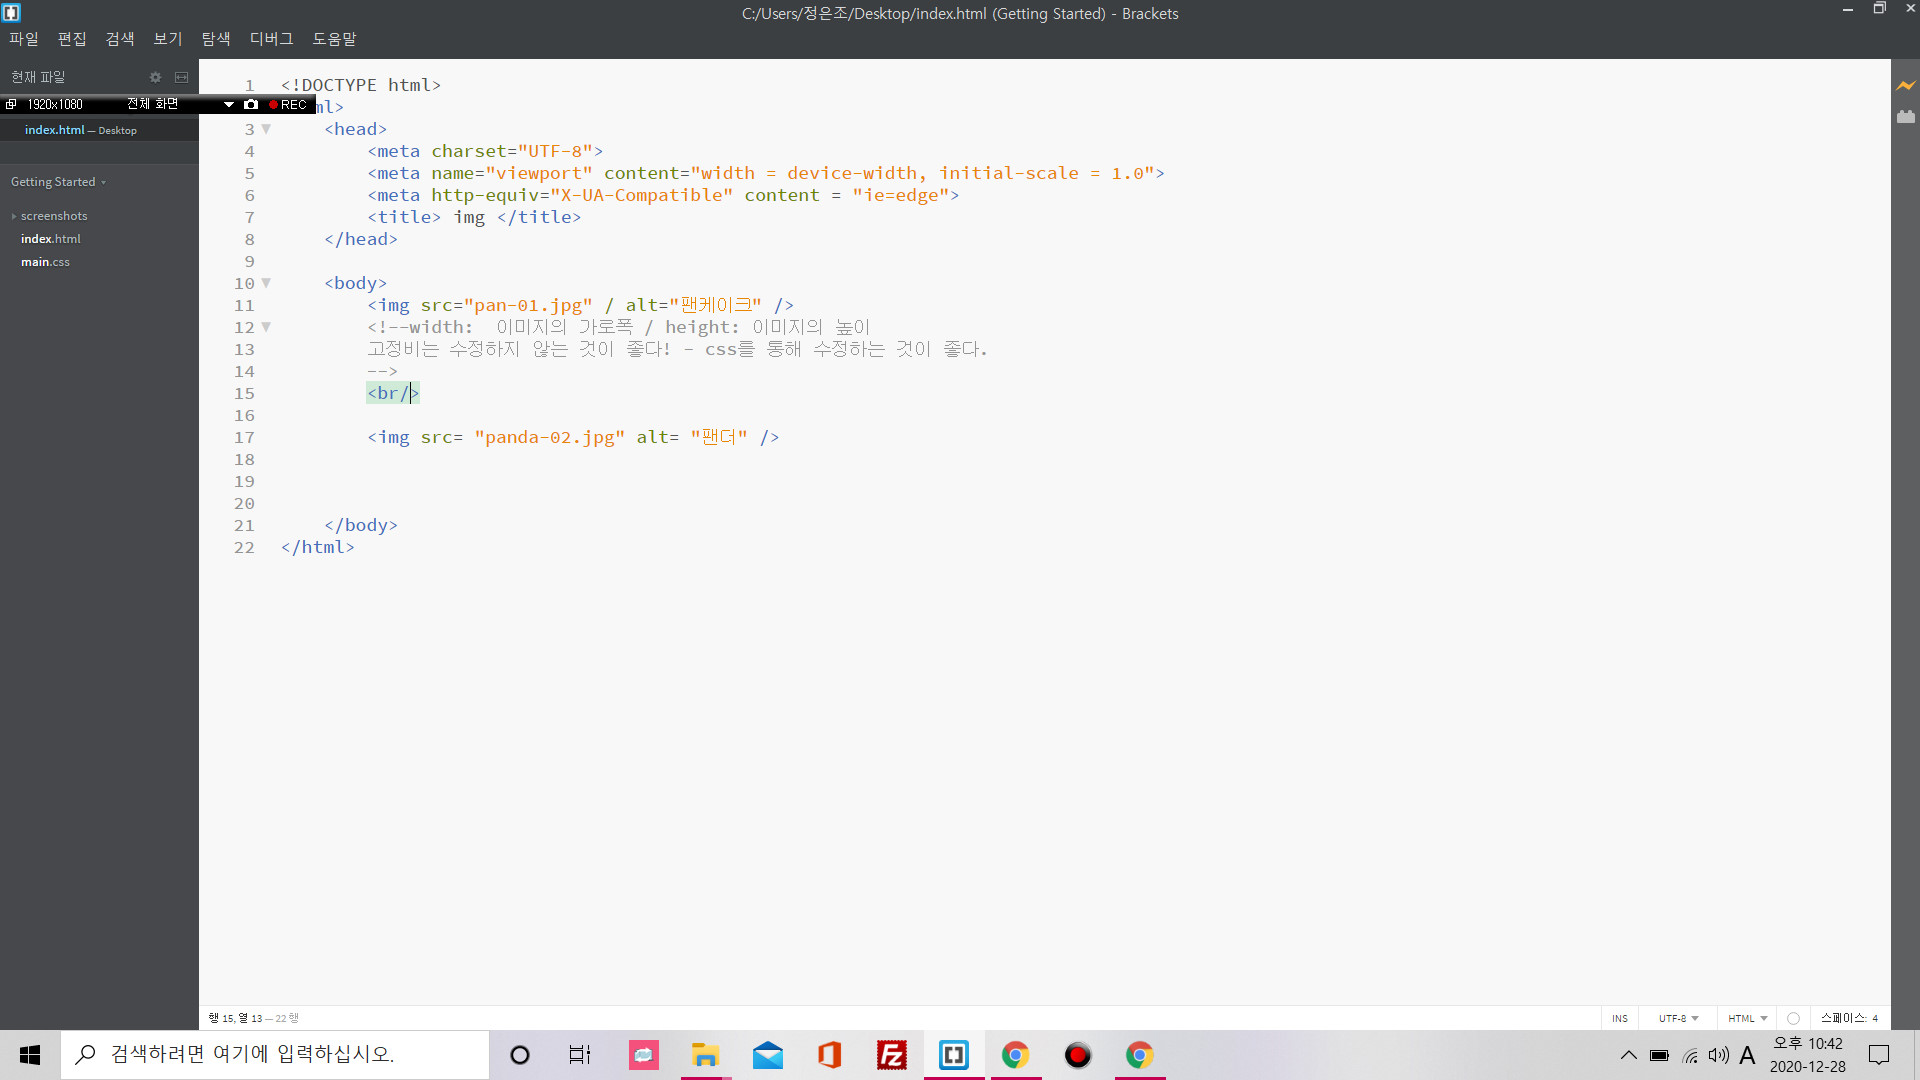
Task: Toggle IME input mode A indicator
Action: click(x=1748, y=1055)
